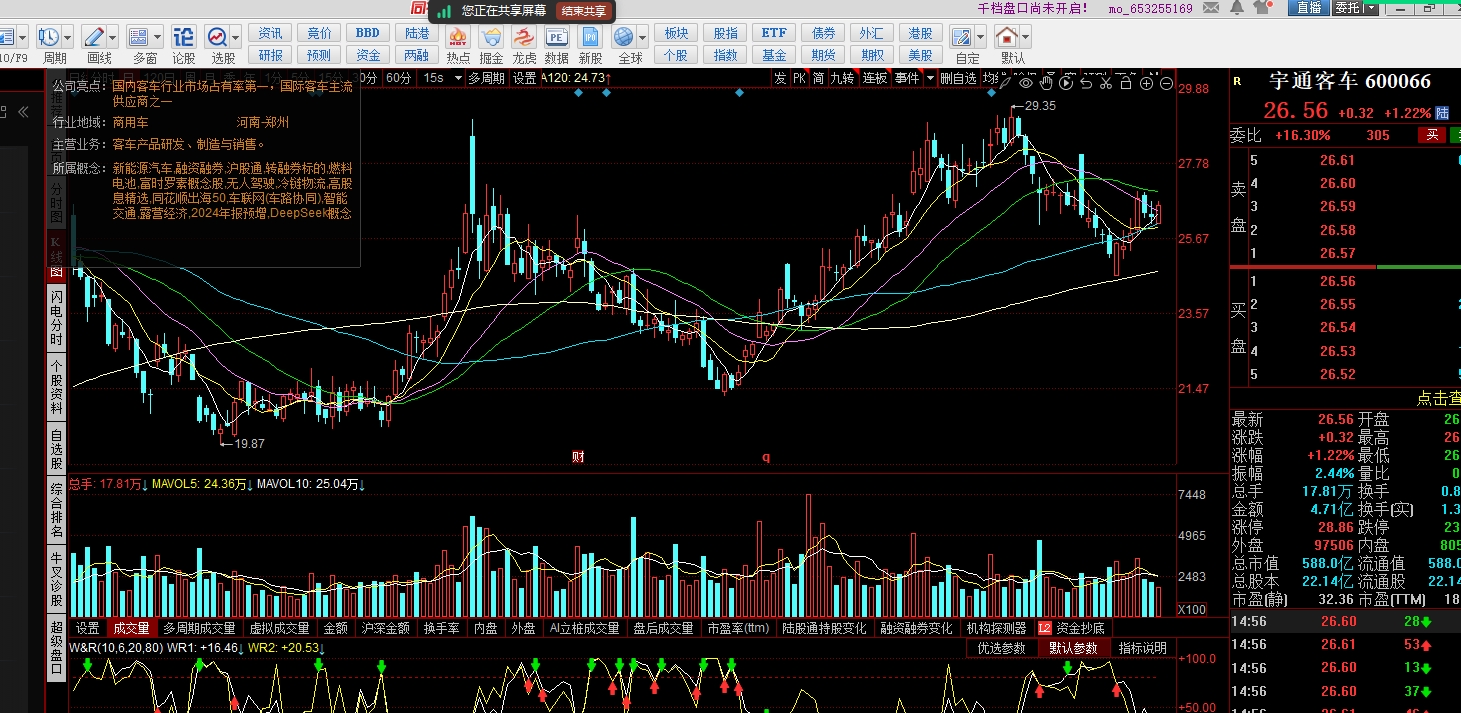Select 闪电分时 in the left sidebar
The image size is (1461, 713).
tap(57, 316)
